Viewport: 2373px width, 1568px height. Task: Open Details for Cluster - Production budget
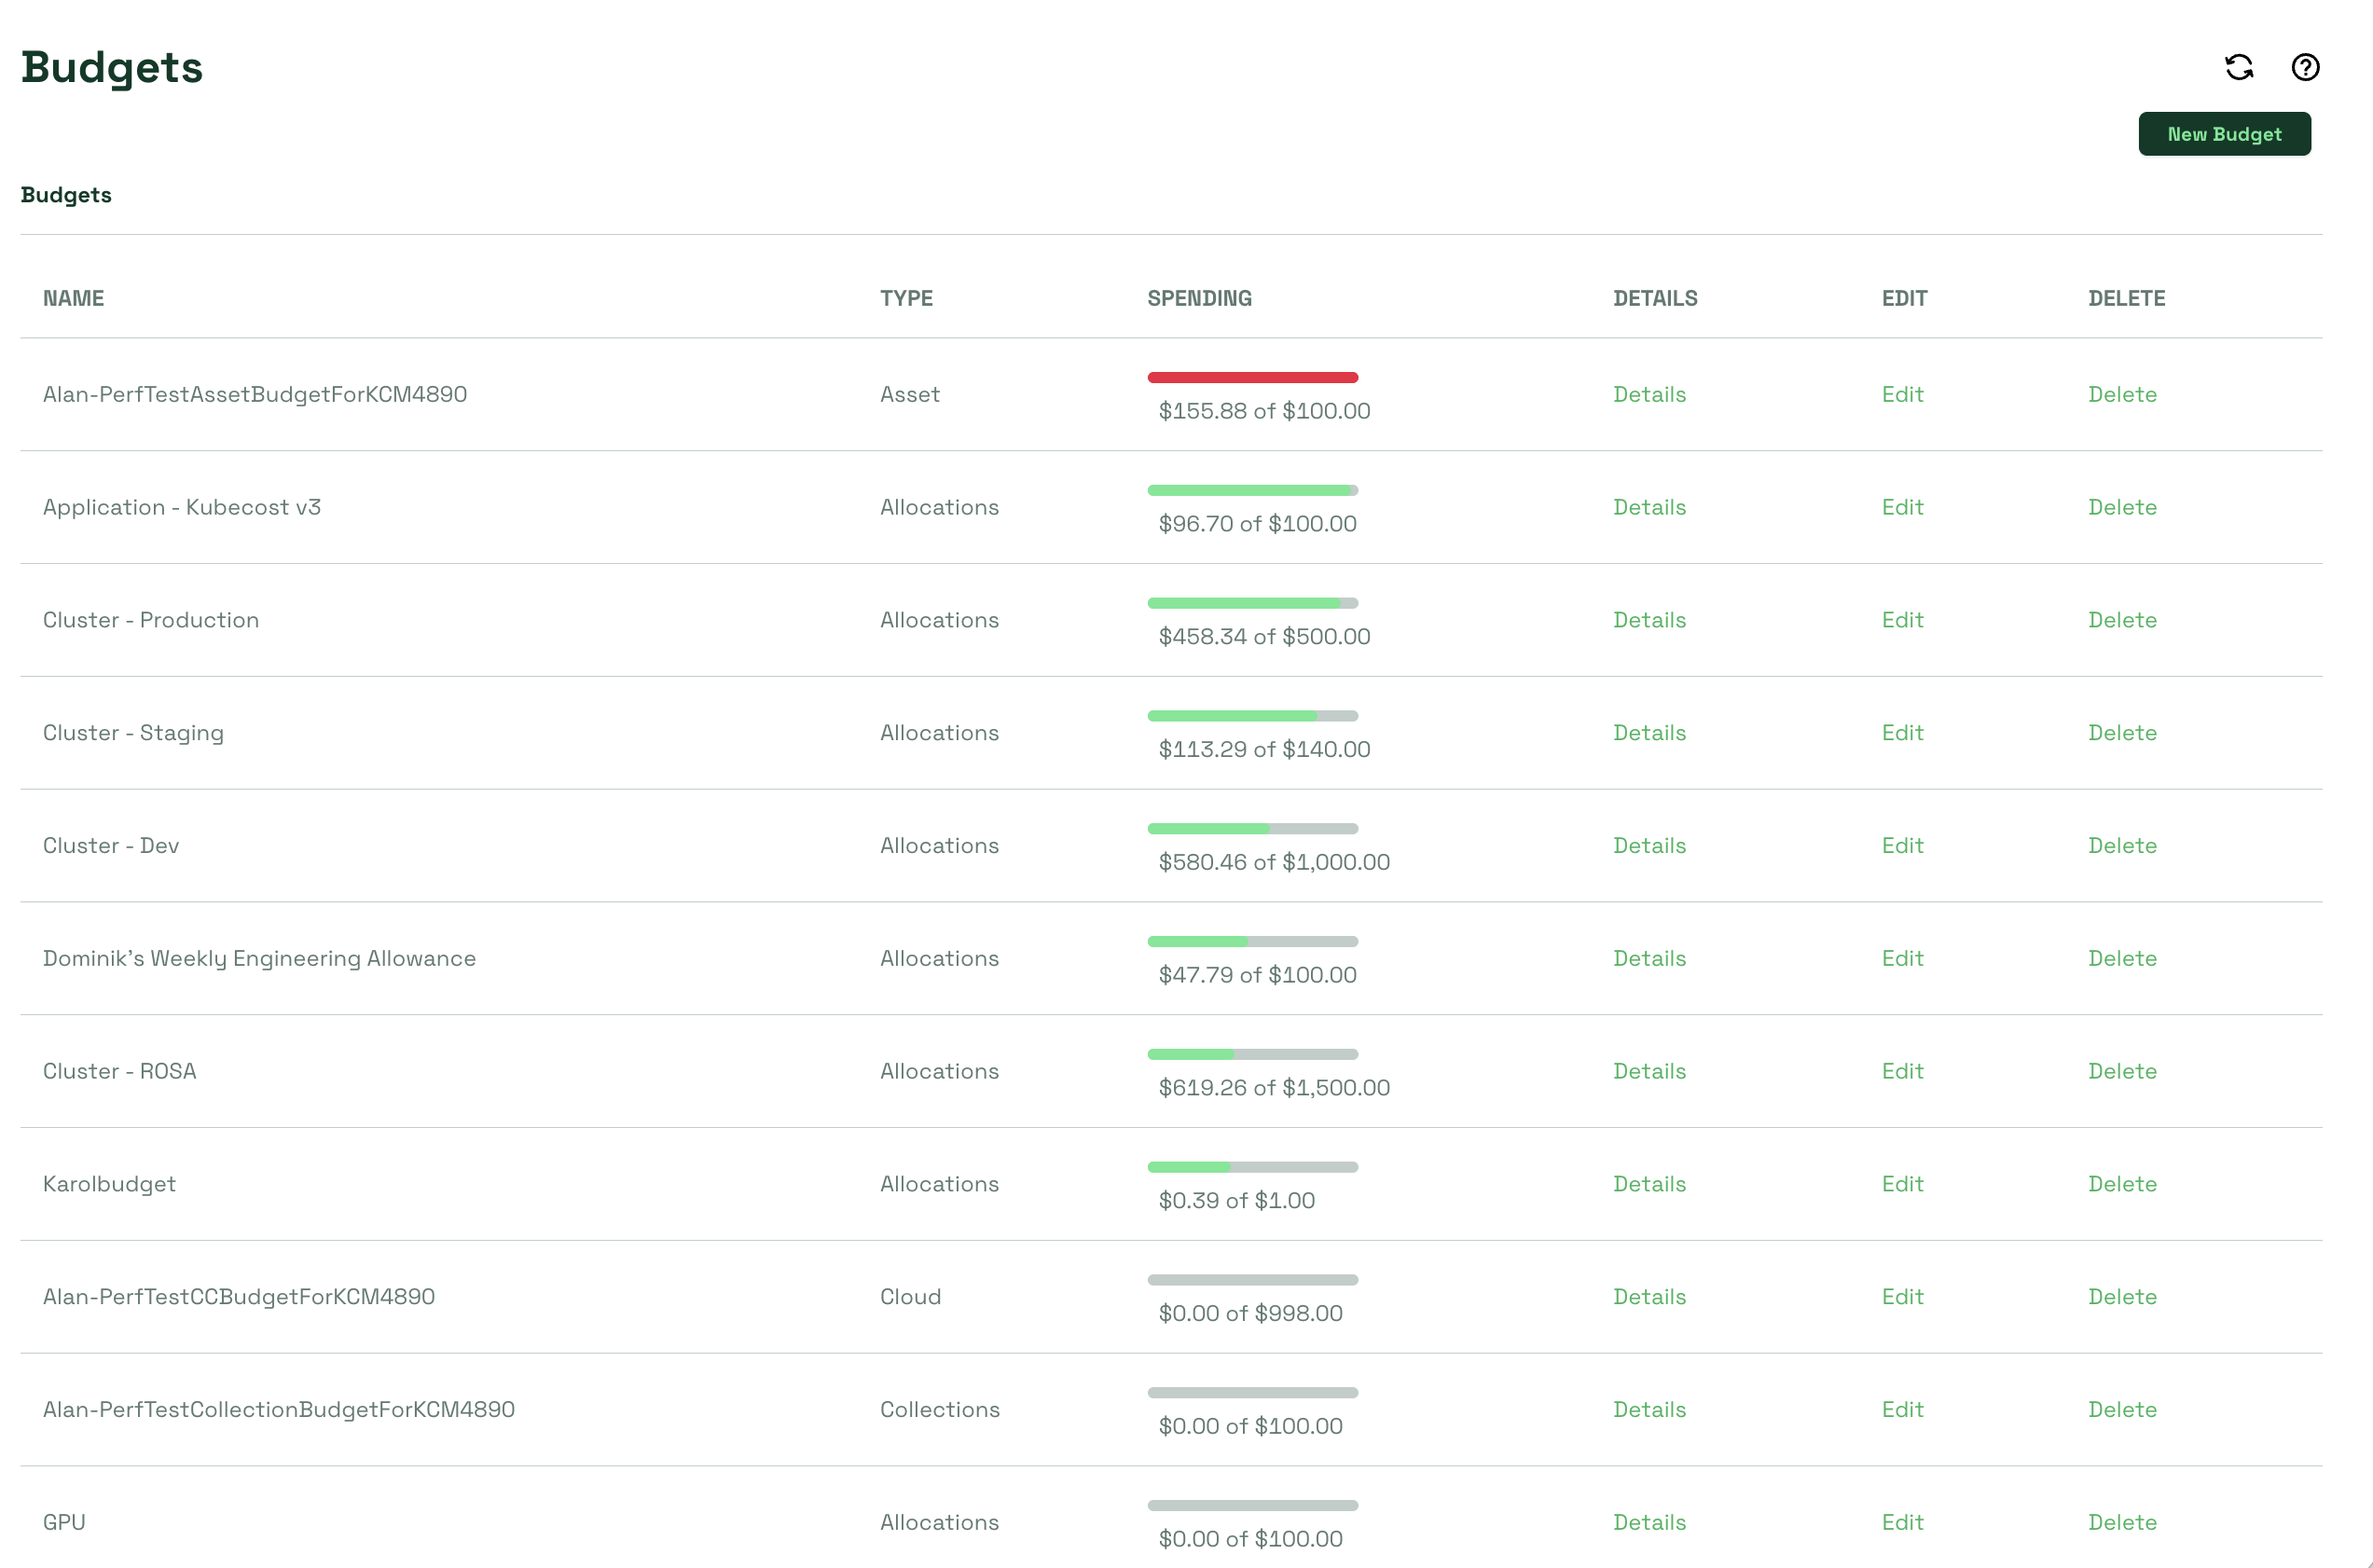pyautogui.click(x=1648, y=620)
